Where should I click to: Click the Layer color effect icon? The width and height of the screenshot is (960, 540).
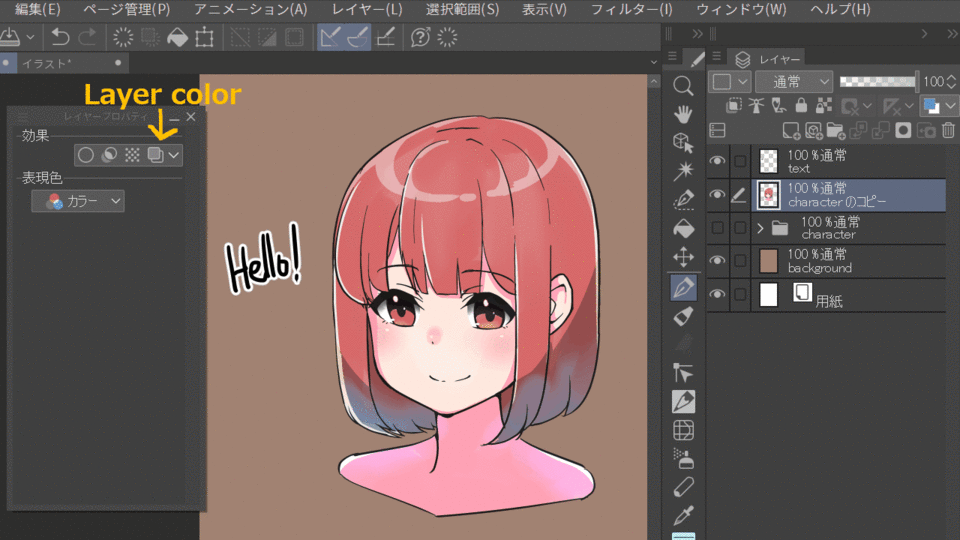155,155
